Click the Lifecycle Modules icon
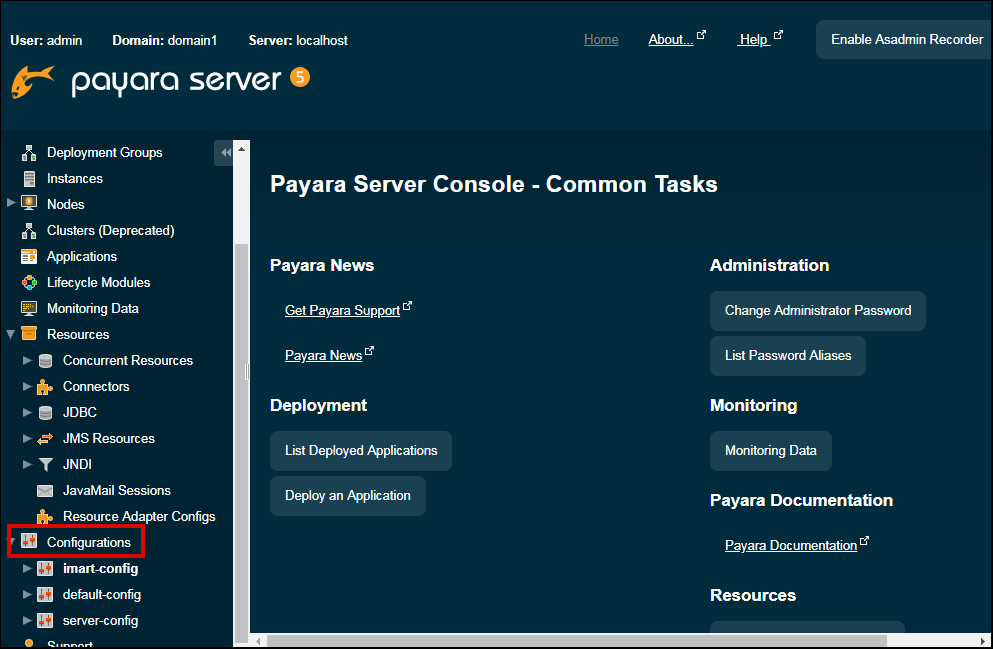The width and height of the screenshot is (993, 649). point(29,283)
